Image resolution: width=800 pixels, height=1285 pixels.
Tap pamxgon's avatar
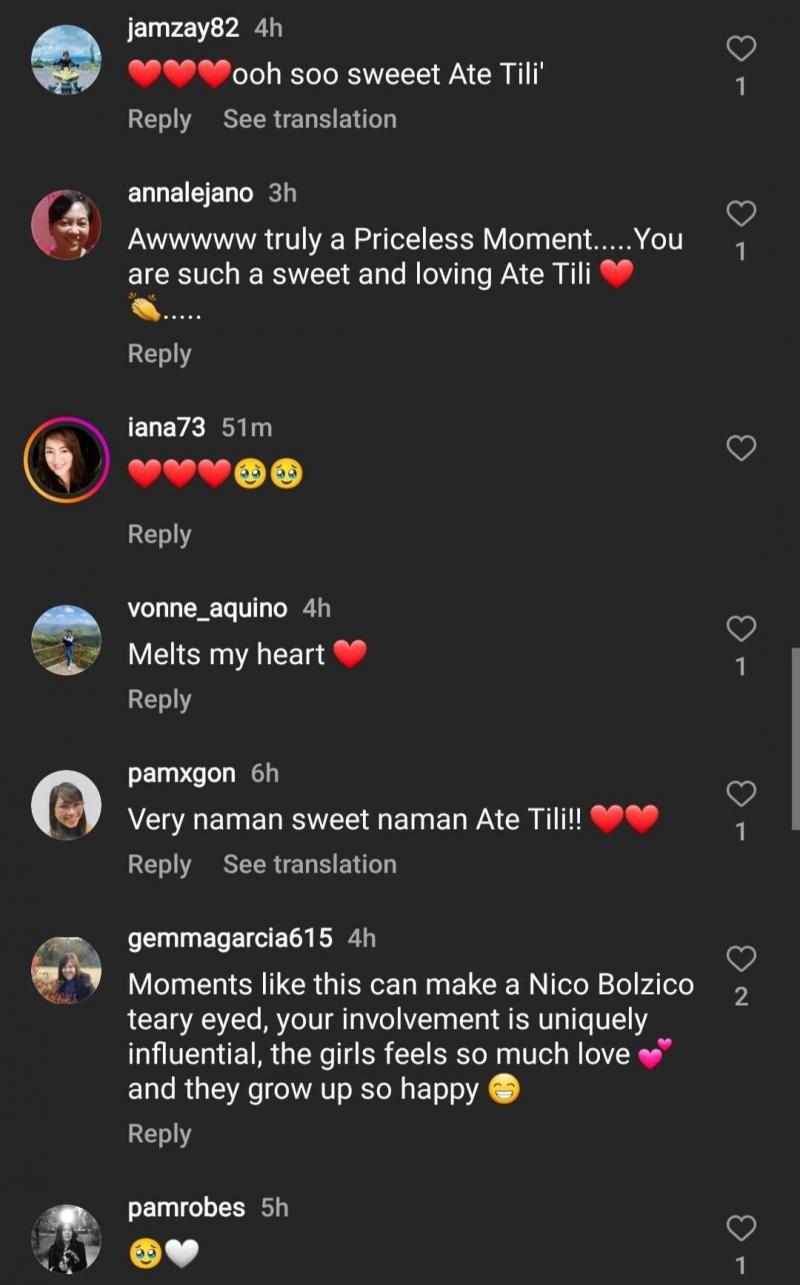67,805
